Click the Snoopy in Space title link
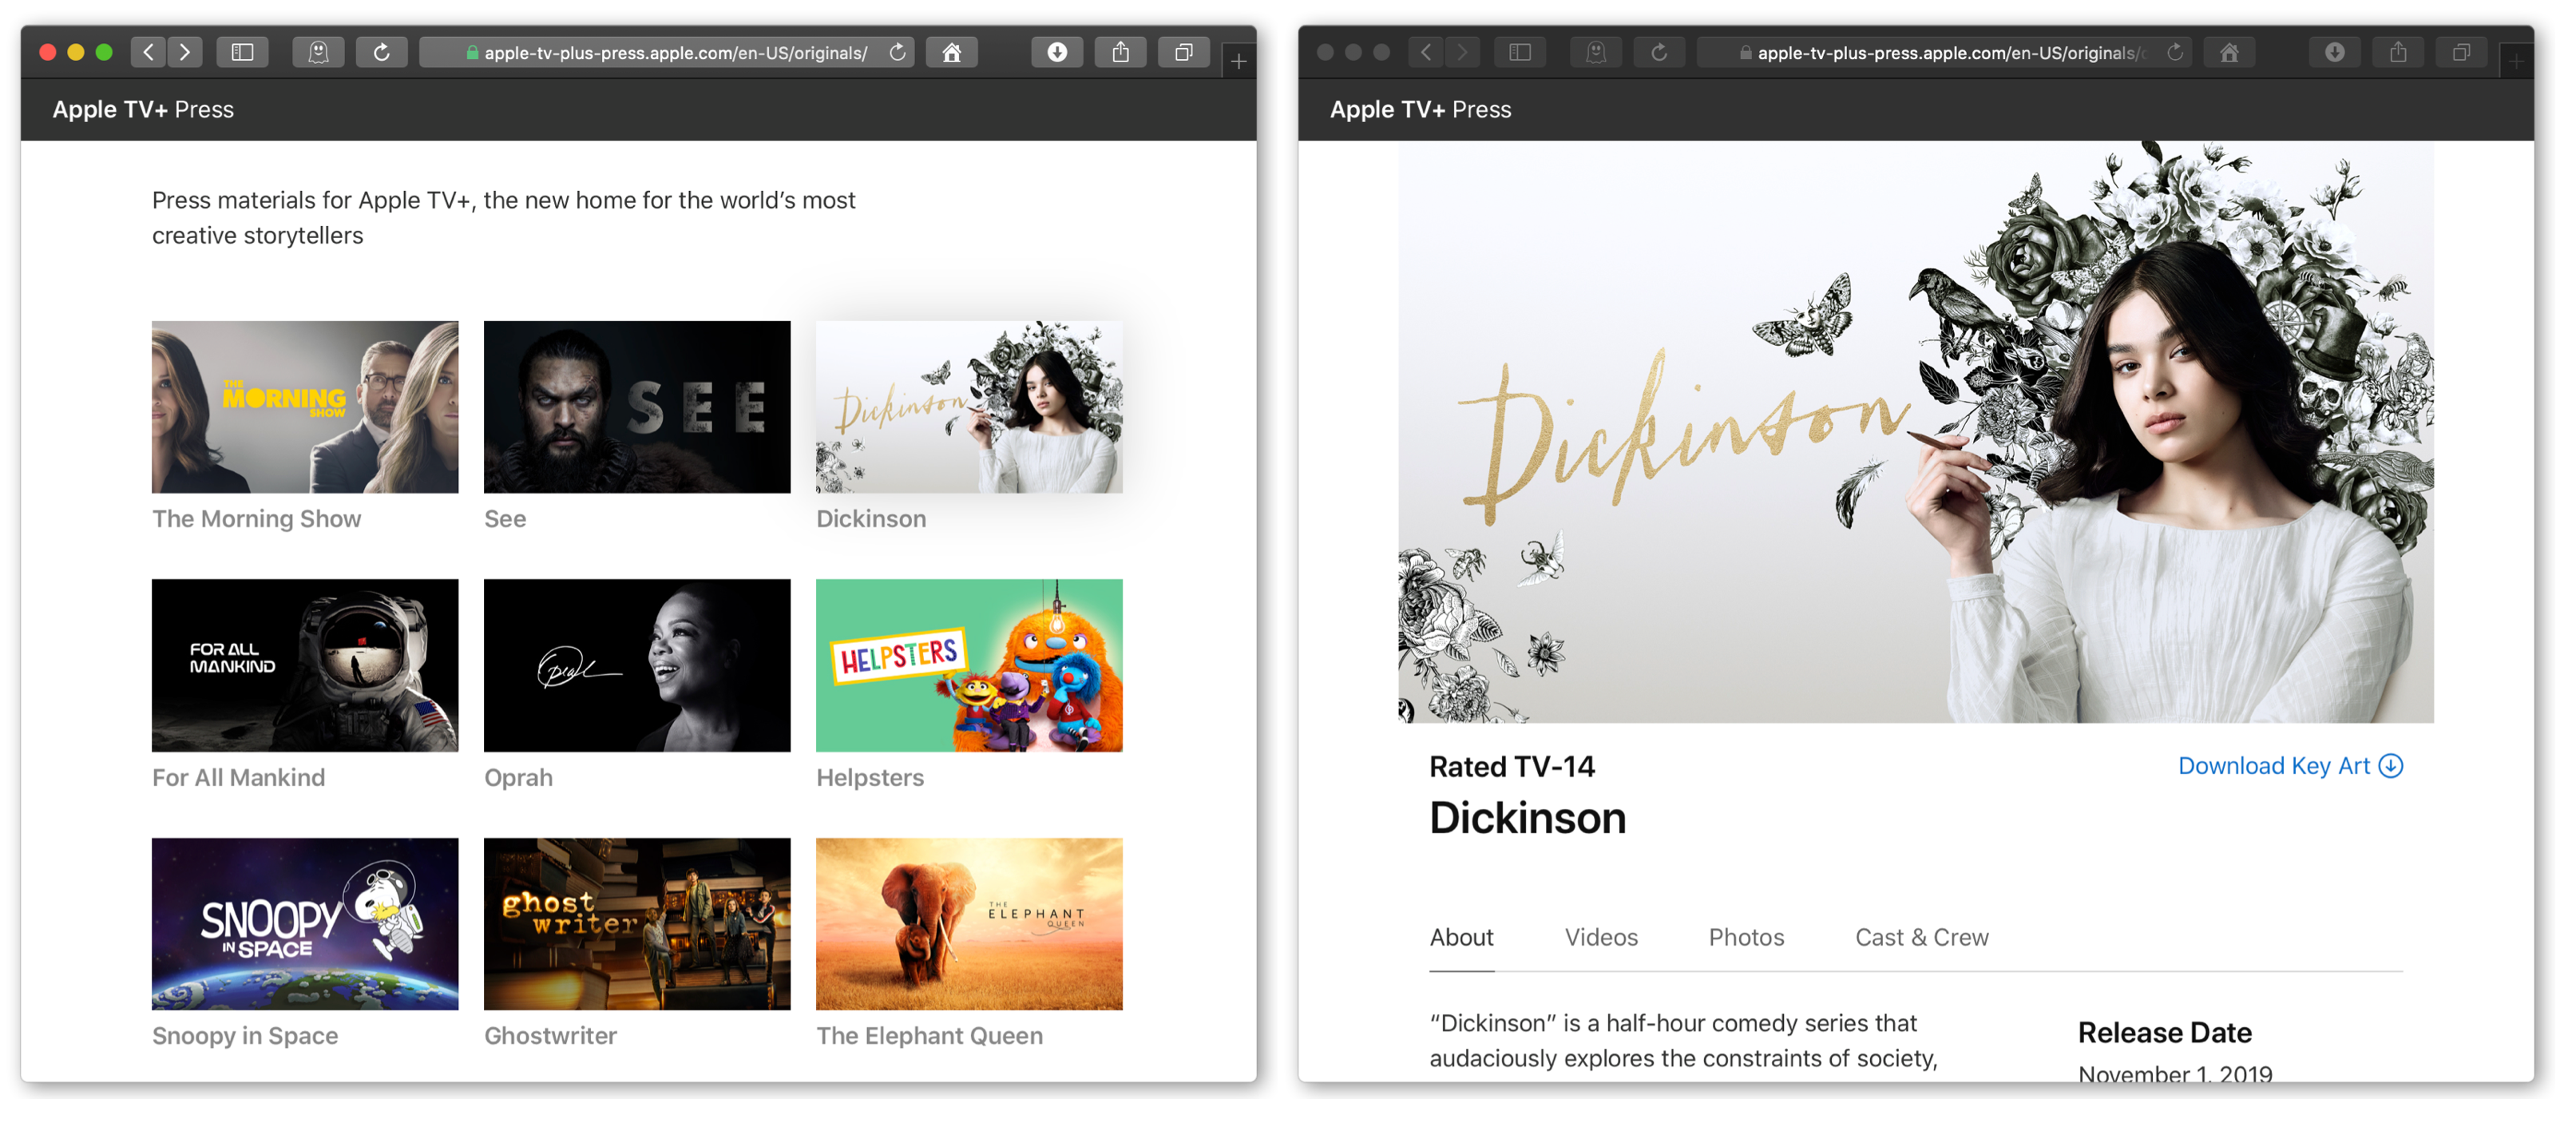Image resolution: width=2576 pixels, height=1123 pixels. (x=245, y=1036)
